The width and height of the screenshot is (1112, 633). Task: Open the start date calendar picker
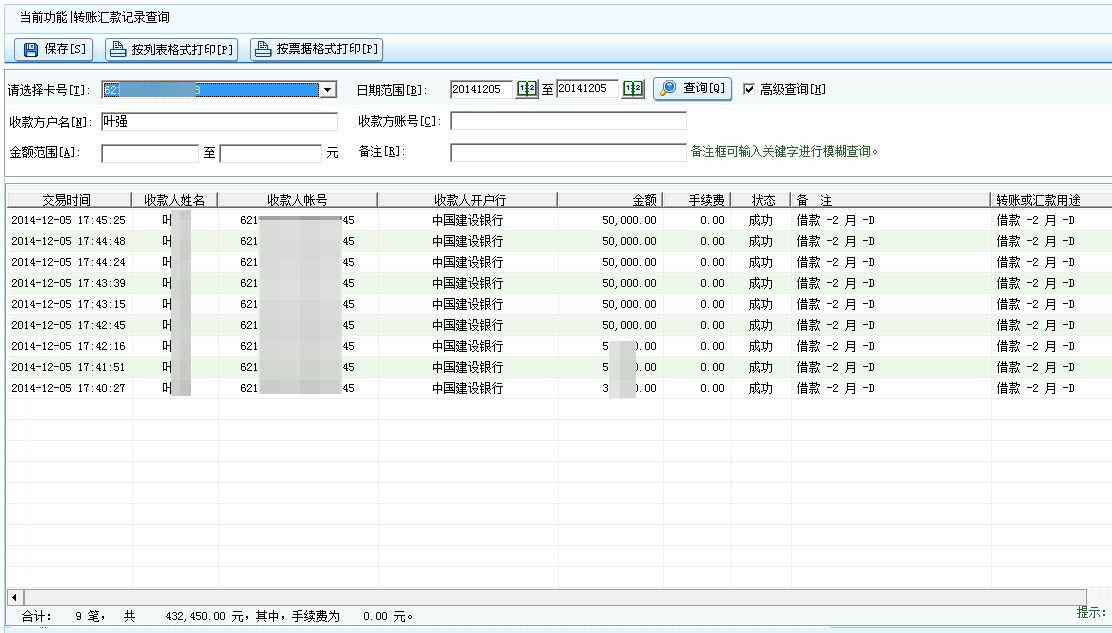[526, 90]
